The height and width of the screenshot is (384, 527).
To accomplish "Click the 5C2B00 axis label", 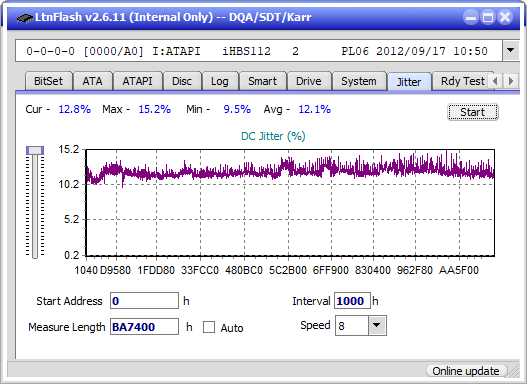I will 288,270.
